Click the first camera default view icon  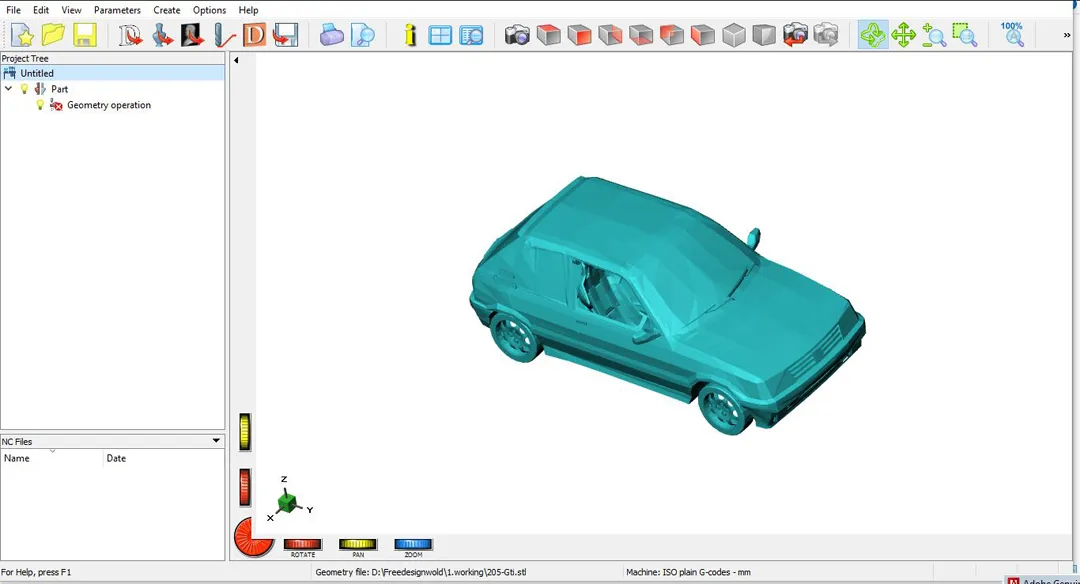pyautogui.click(x=517, y=34)
